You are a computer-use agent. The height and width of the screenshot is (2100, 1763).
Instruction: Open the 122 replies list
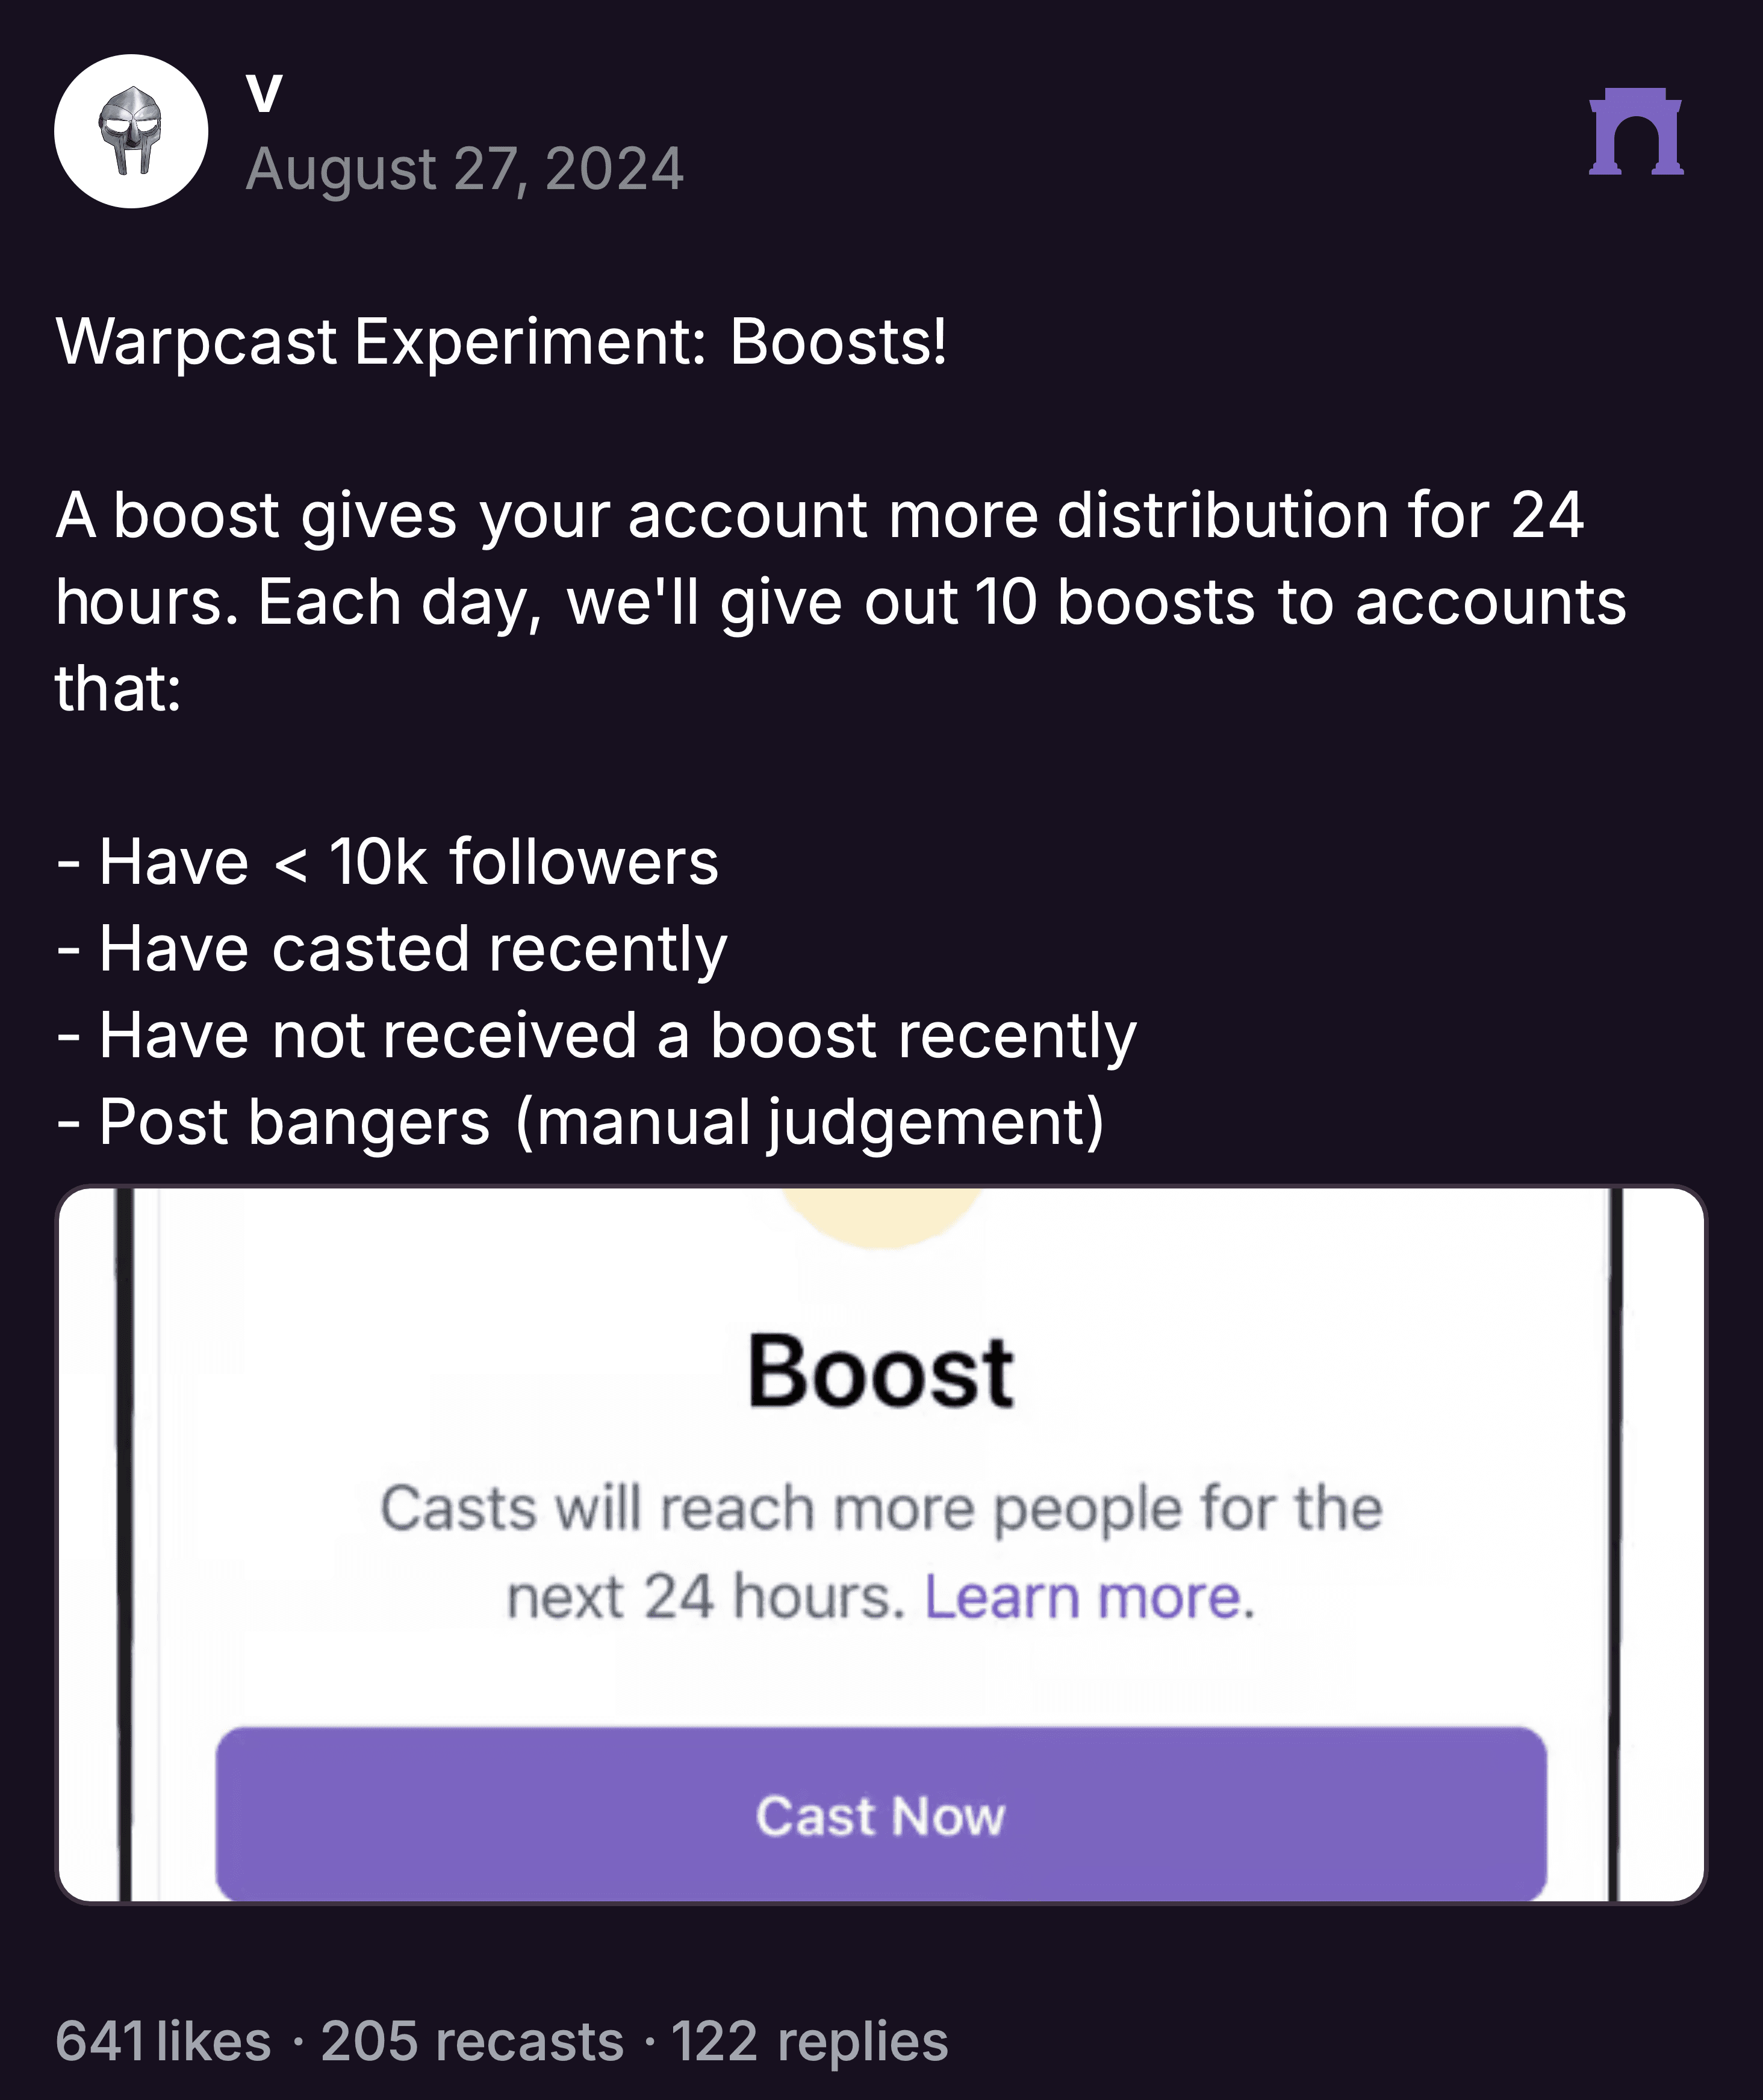click(x=809, y=2041)
